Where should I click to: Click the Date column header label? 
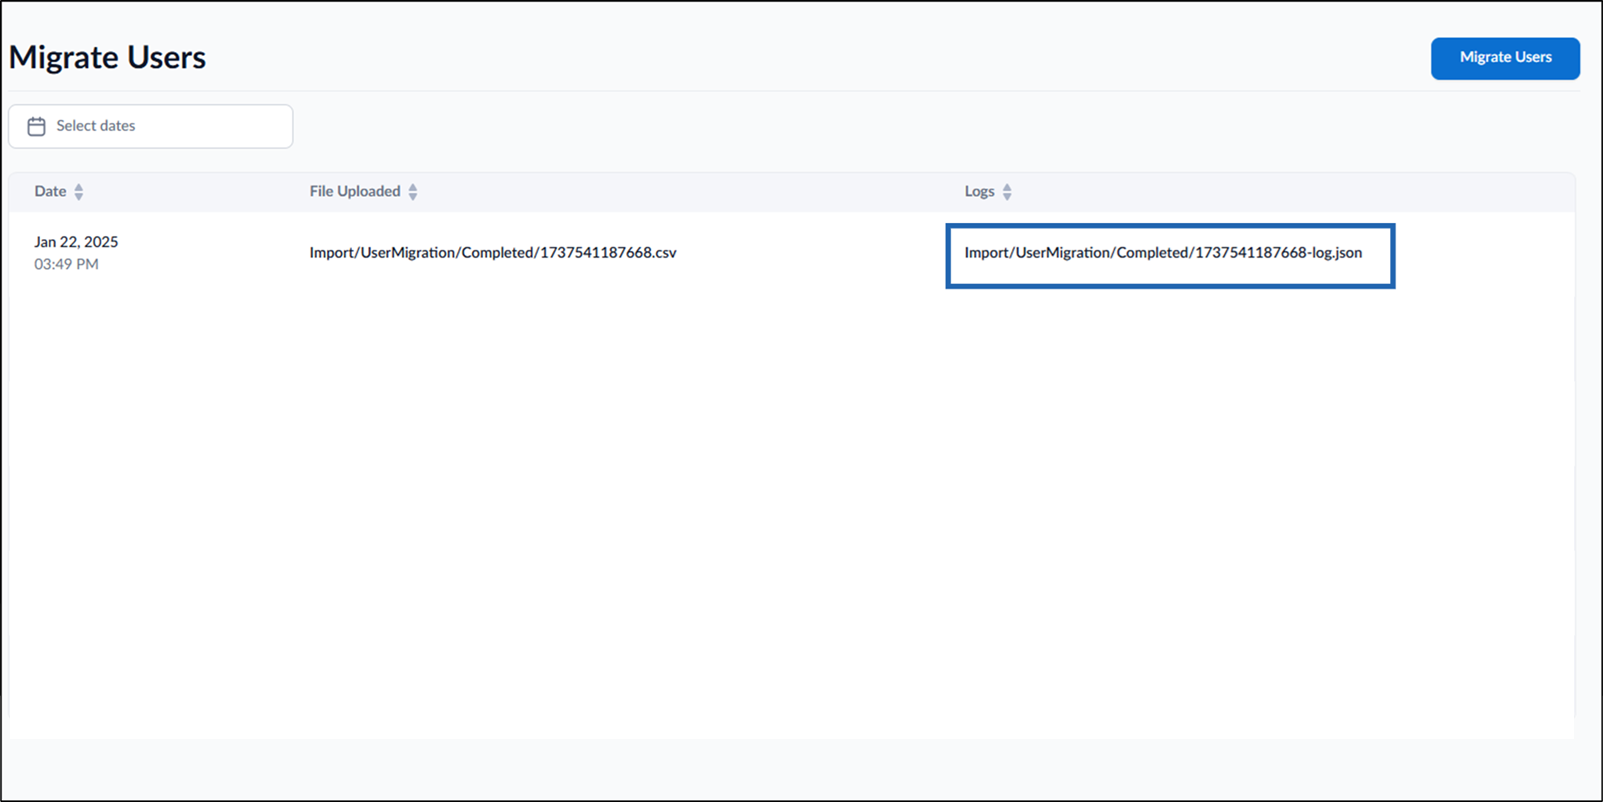pos(50,191)
